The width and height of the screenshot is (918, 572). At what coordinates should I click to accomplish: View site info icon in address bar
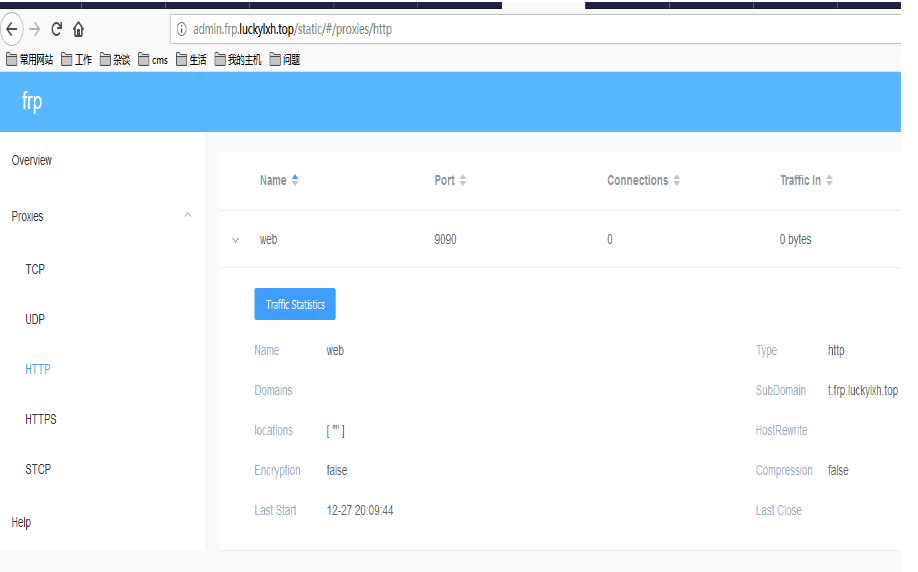[x=181, y=29]
